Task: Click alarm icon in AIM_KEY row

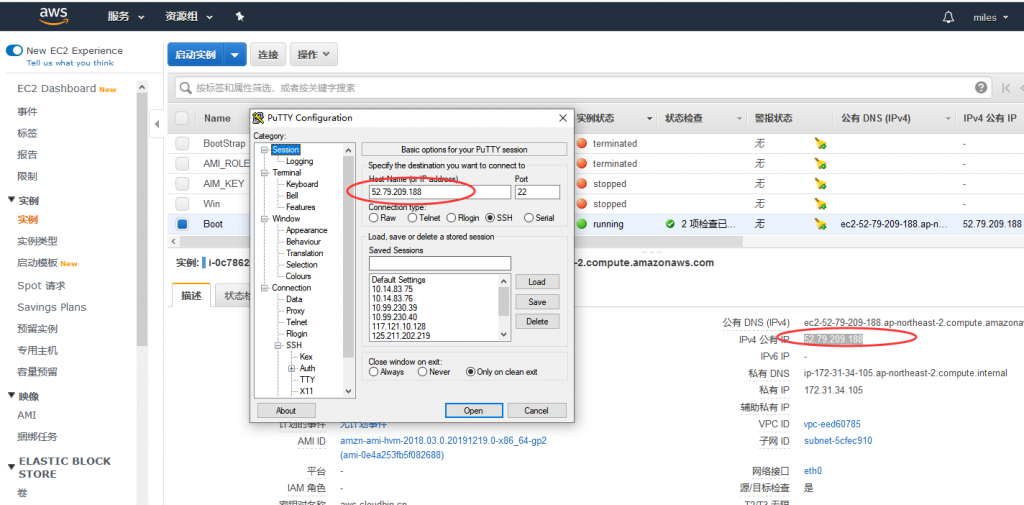Action: (821, 184)
